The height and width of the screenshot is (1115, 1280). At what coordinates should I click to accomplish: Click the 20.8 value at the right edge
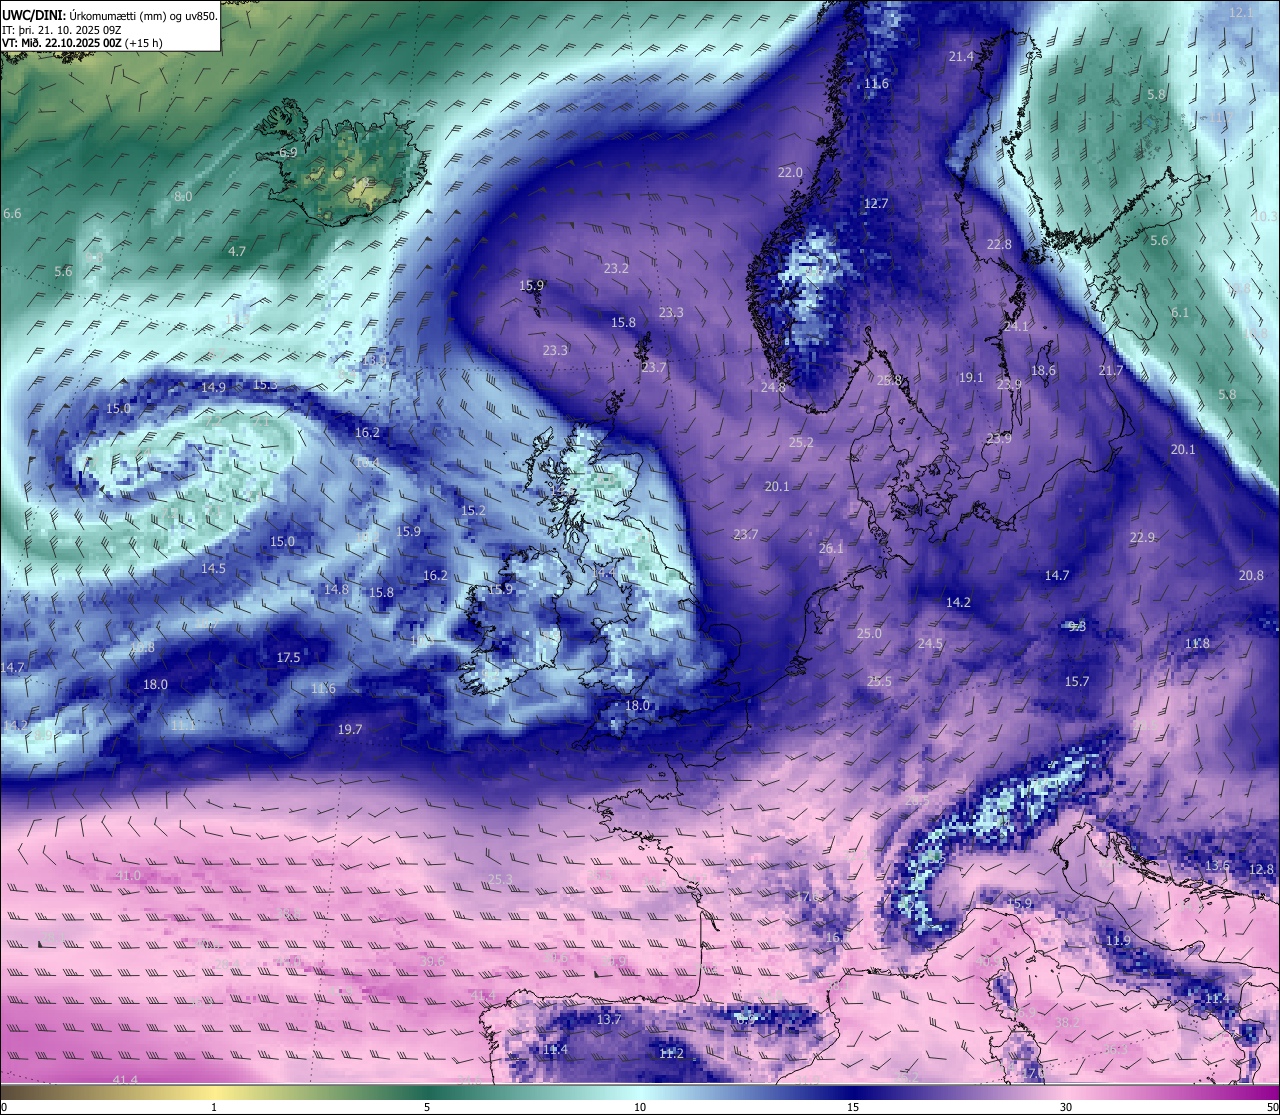pos(1251,576)
